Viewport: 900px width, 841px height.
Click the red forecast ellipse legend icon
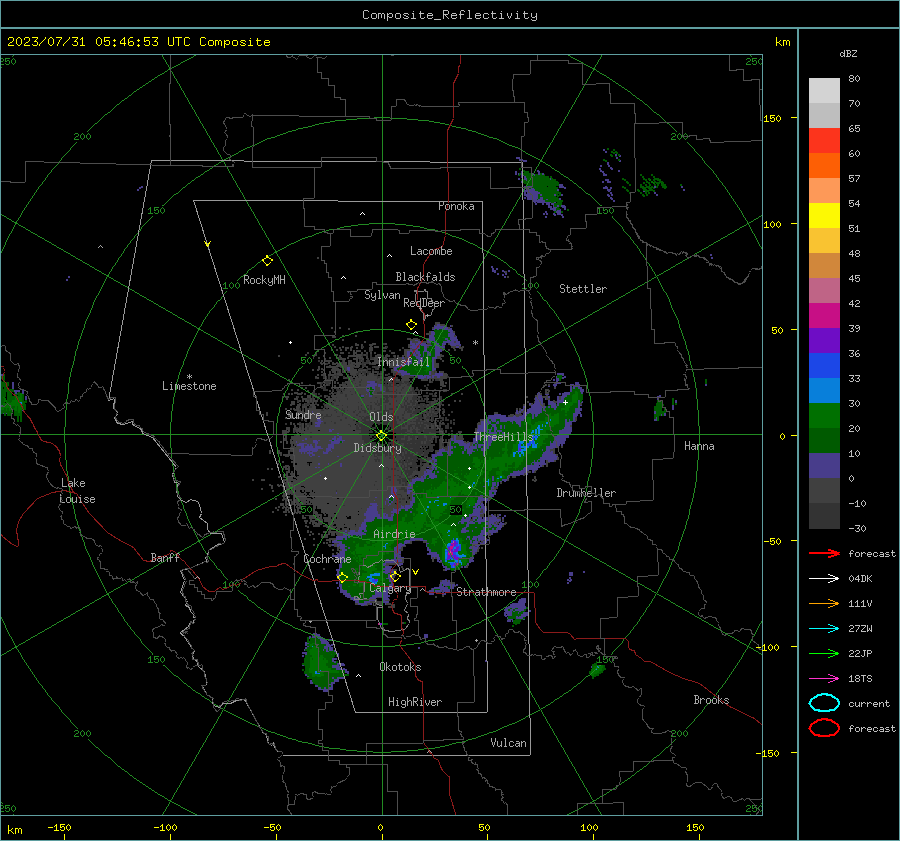(824, 728)
